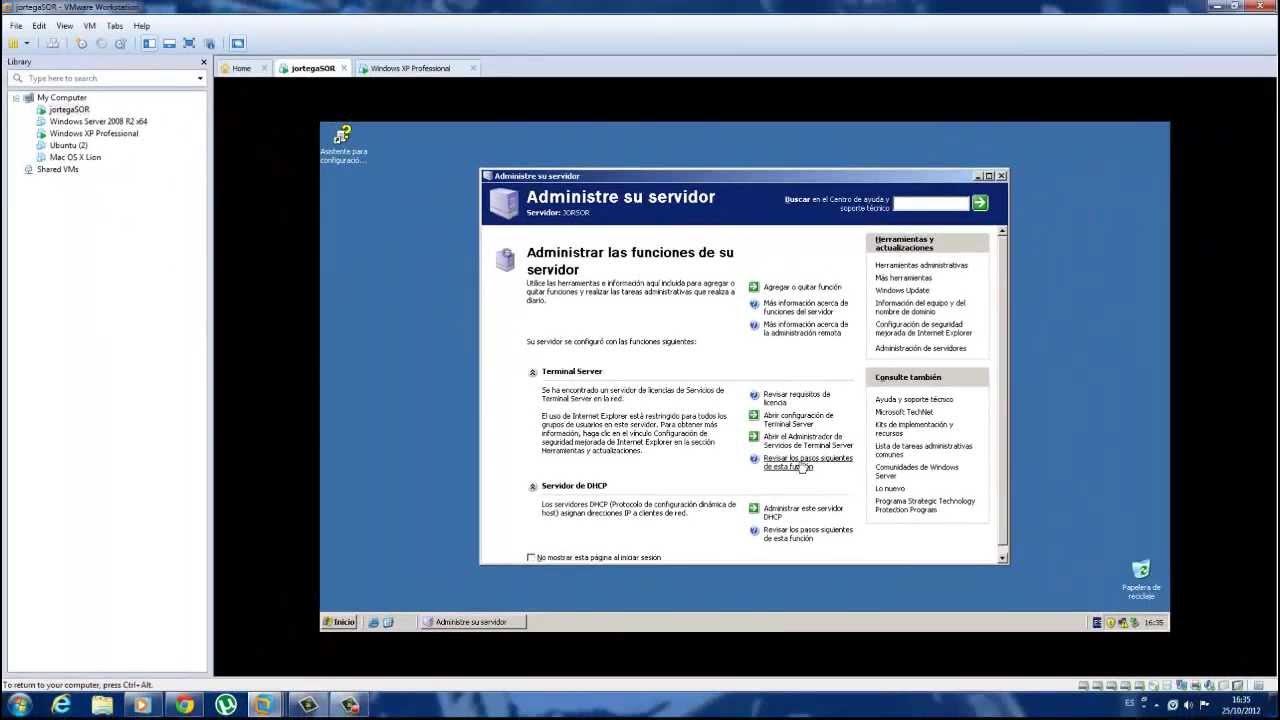Open Windows Media Player taskbar icon

point(142,705)
